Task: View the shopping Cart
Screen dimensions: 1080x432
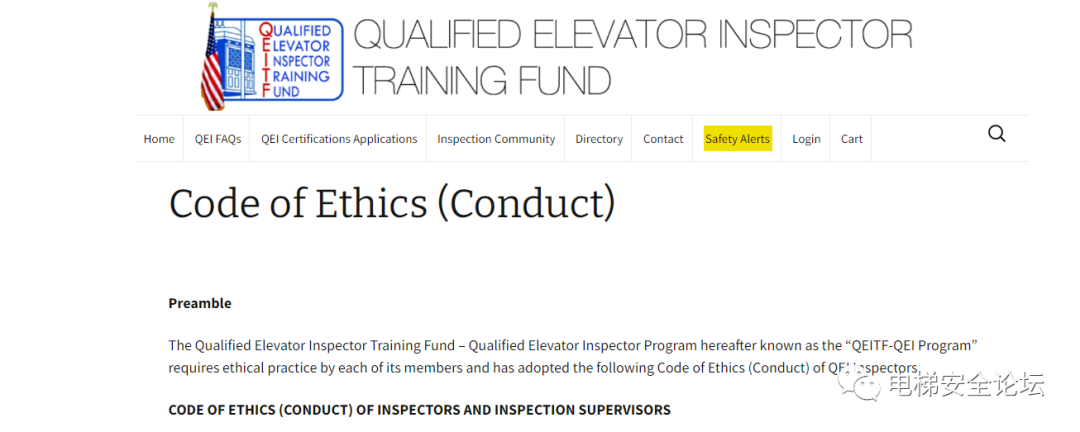Action: pyautogui.click(x=851, y=138)
